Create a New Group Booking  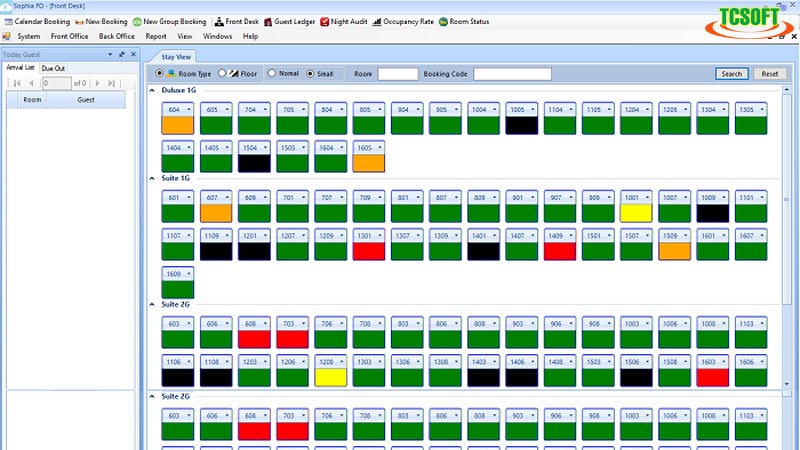(169, 21)
